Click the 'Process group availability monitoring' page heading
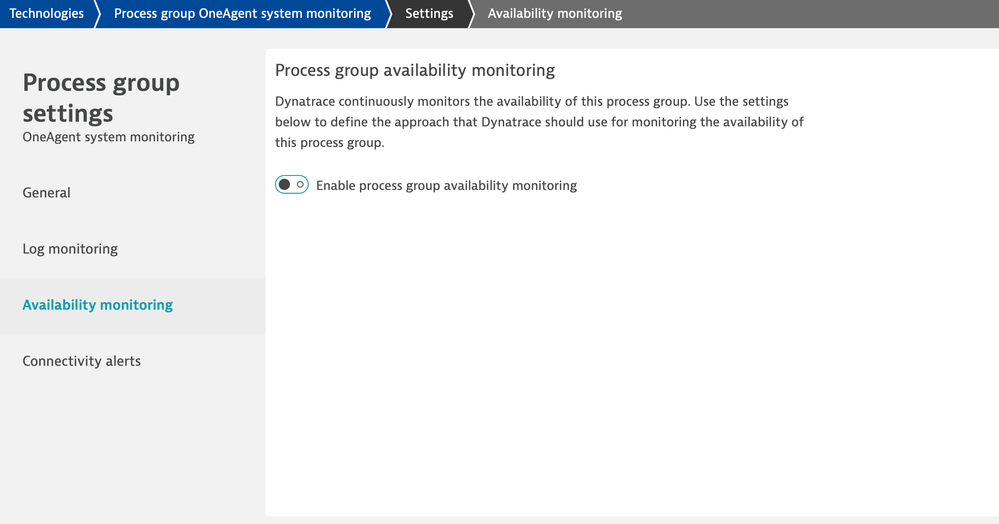Viewport: 999px width, 524px height. coord(414,71)
